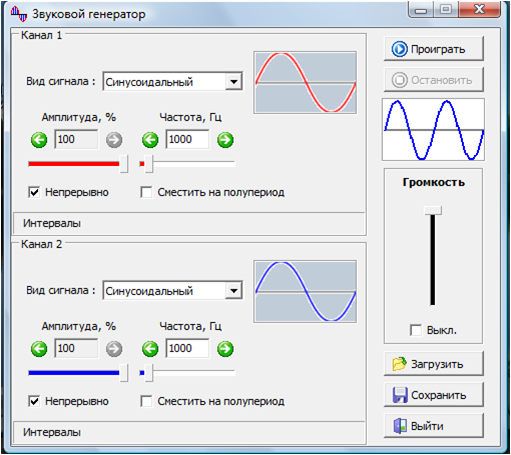Click Загрузить to load settings
This screenshot has width=511, height=455.
433,364
